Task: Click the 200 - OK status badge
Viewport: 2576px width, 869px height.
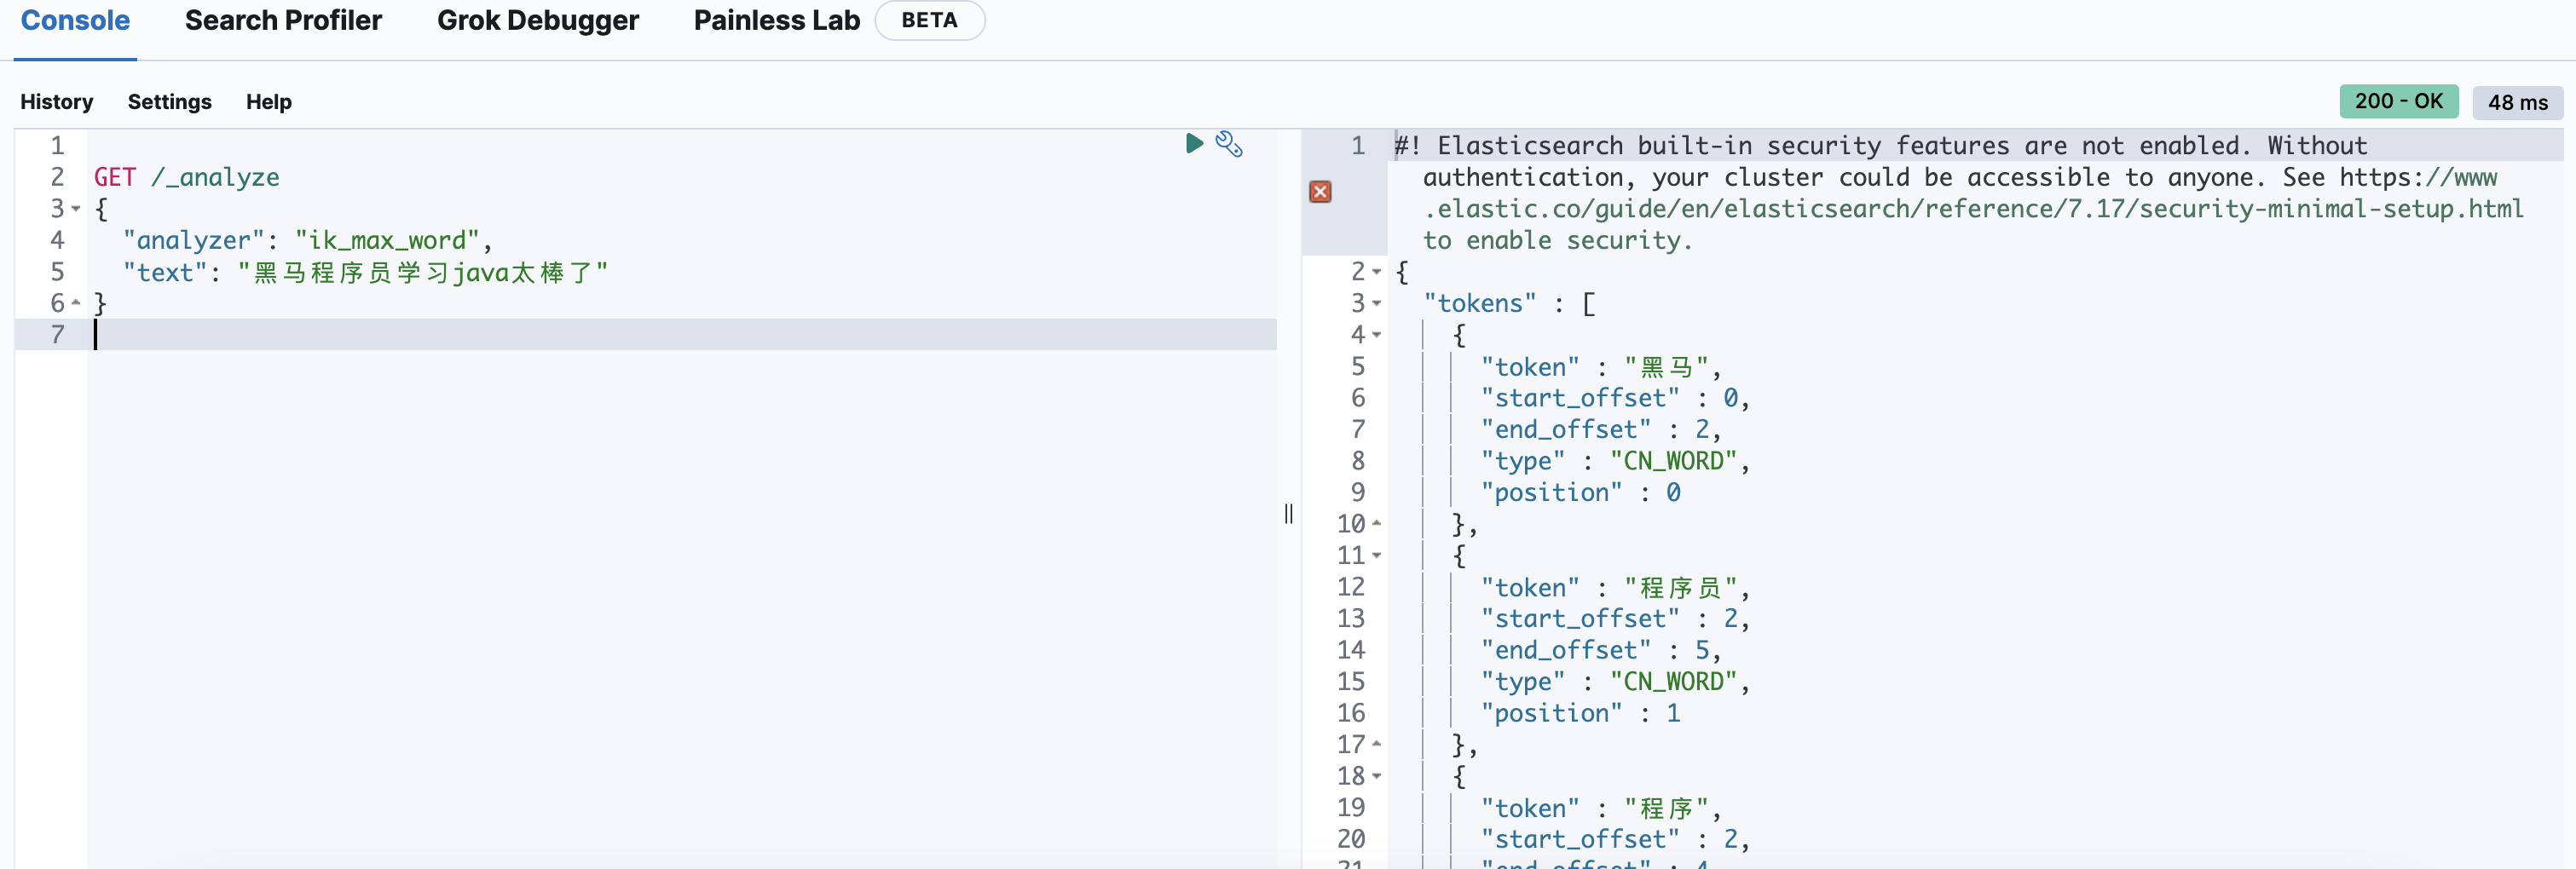Action: (x=2397, y=102)
